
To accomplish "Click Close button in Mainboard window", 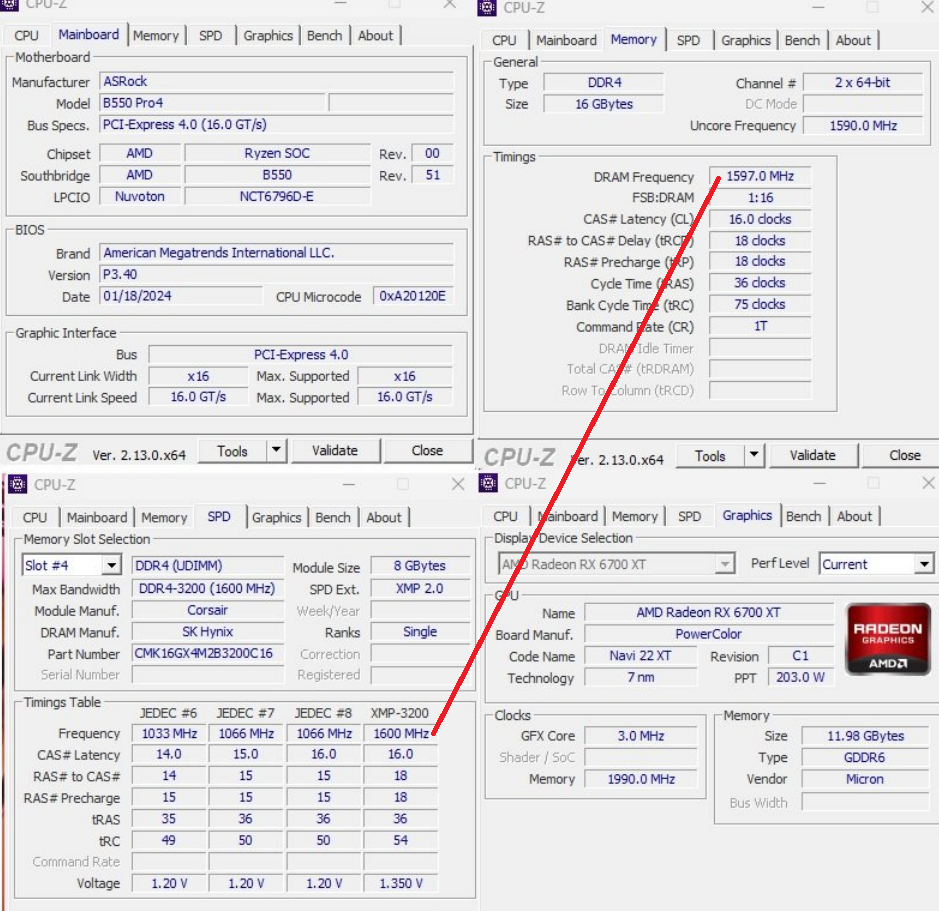I will [x=427, y=450].
